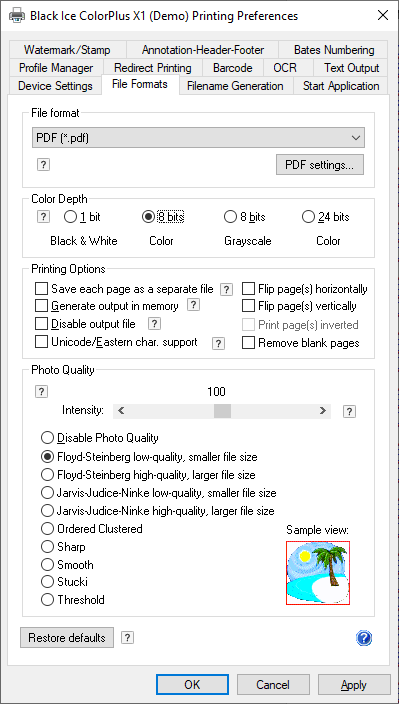Open help icon next to Disable output file
The image size is (399, 704).
154,323
